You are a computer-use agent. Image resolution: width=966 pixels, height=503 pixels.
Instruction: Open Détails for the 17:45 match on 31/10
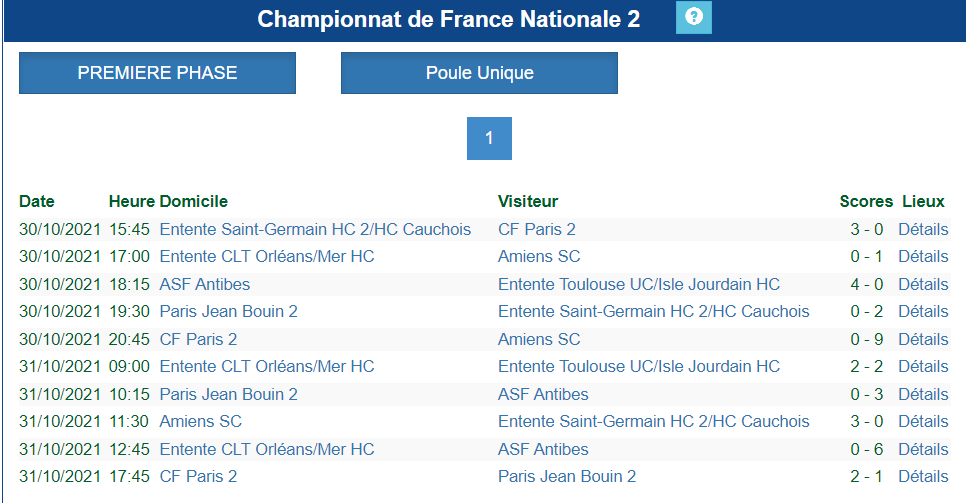(x=923, y=476)
